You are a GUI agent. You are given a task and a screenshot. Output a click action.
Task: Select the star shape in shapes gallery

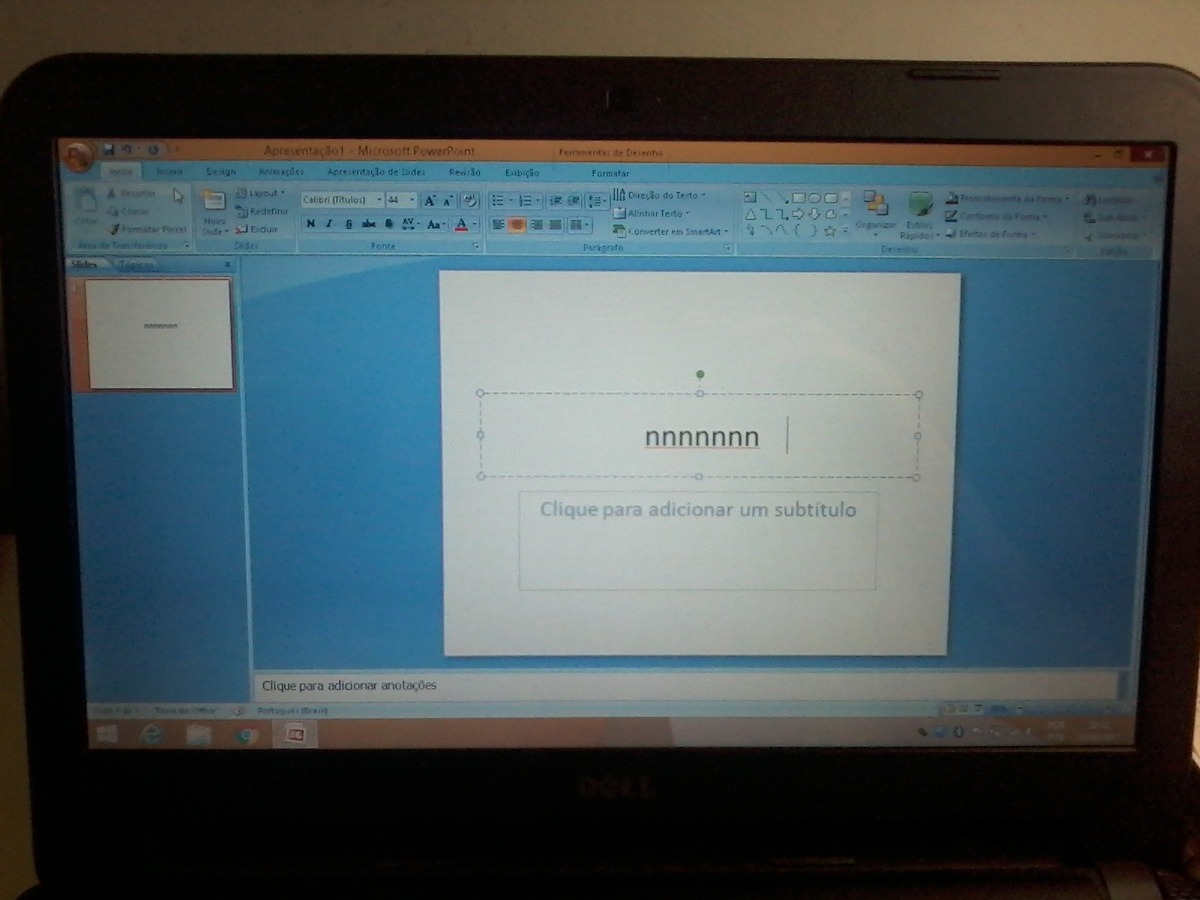coord(830,231)
